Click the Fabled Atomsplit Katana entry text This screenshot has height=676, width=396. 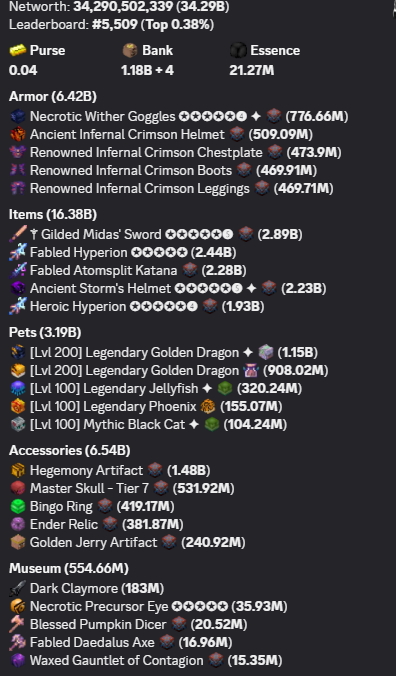tap(103, 270)
